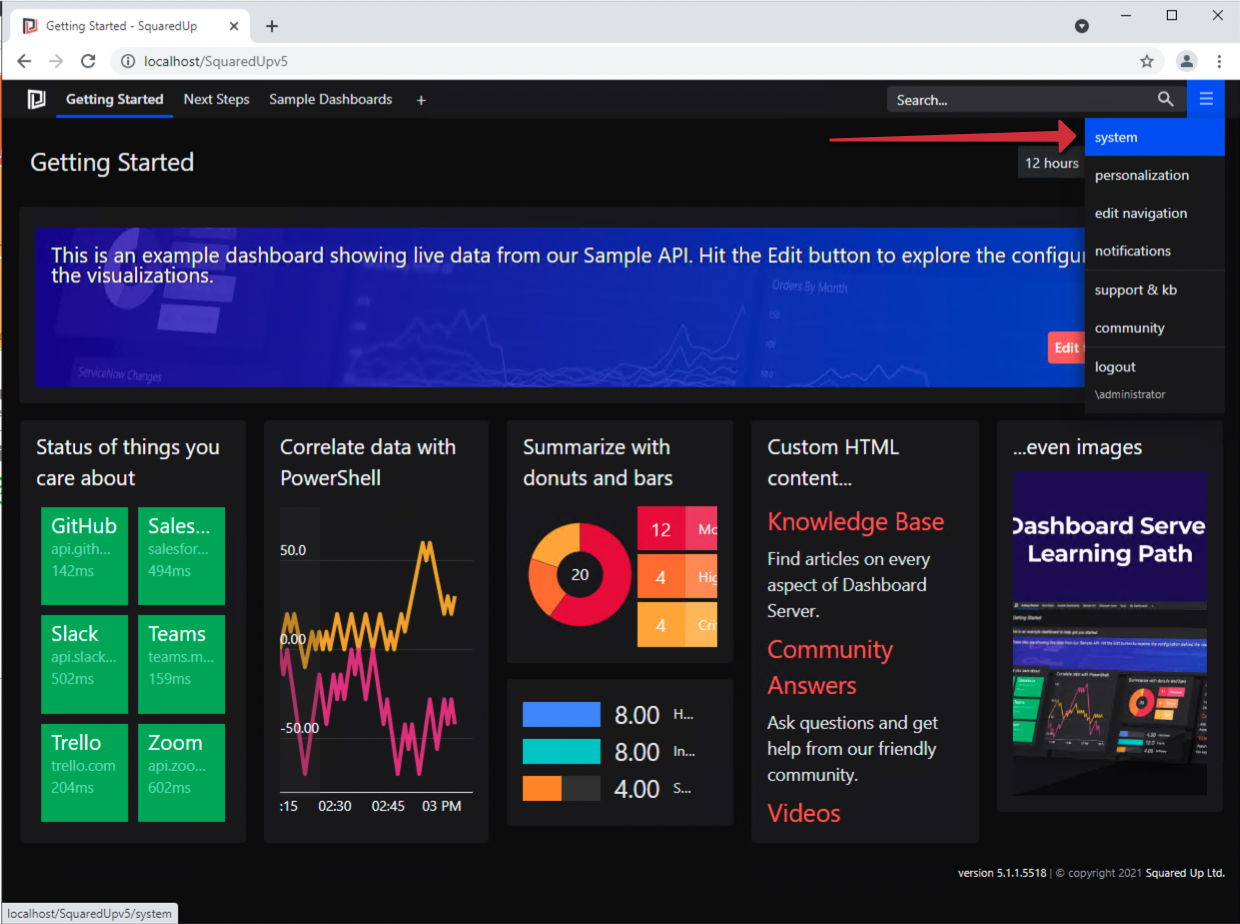This screenshot has width=1240, height=924.
Task: Open the 12 hours timeframe selector
Action: coord(1051,163)
